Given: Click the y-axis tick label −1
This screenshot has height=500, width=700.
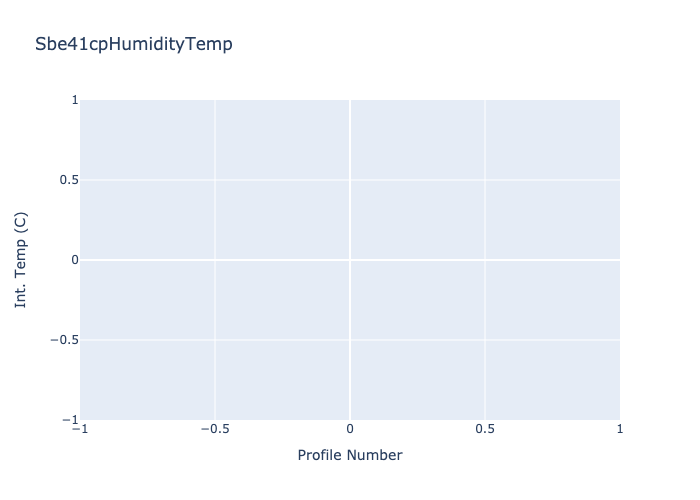Looking at the screenshot, I should [x=69, y=420].
